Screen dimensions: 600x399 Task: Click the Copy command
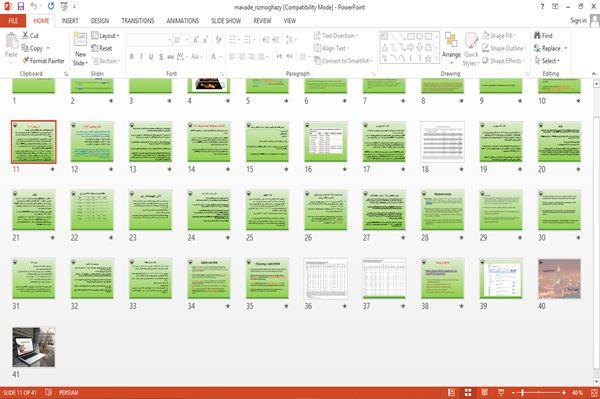[32, 48]
